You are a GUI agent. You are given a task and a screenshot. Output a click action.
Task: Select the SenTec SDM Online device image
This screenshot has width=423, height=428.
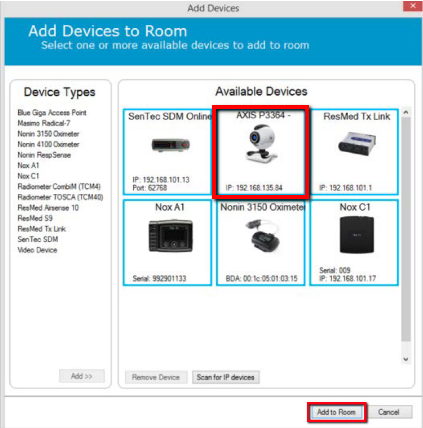tap(171, 145)
